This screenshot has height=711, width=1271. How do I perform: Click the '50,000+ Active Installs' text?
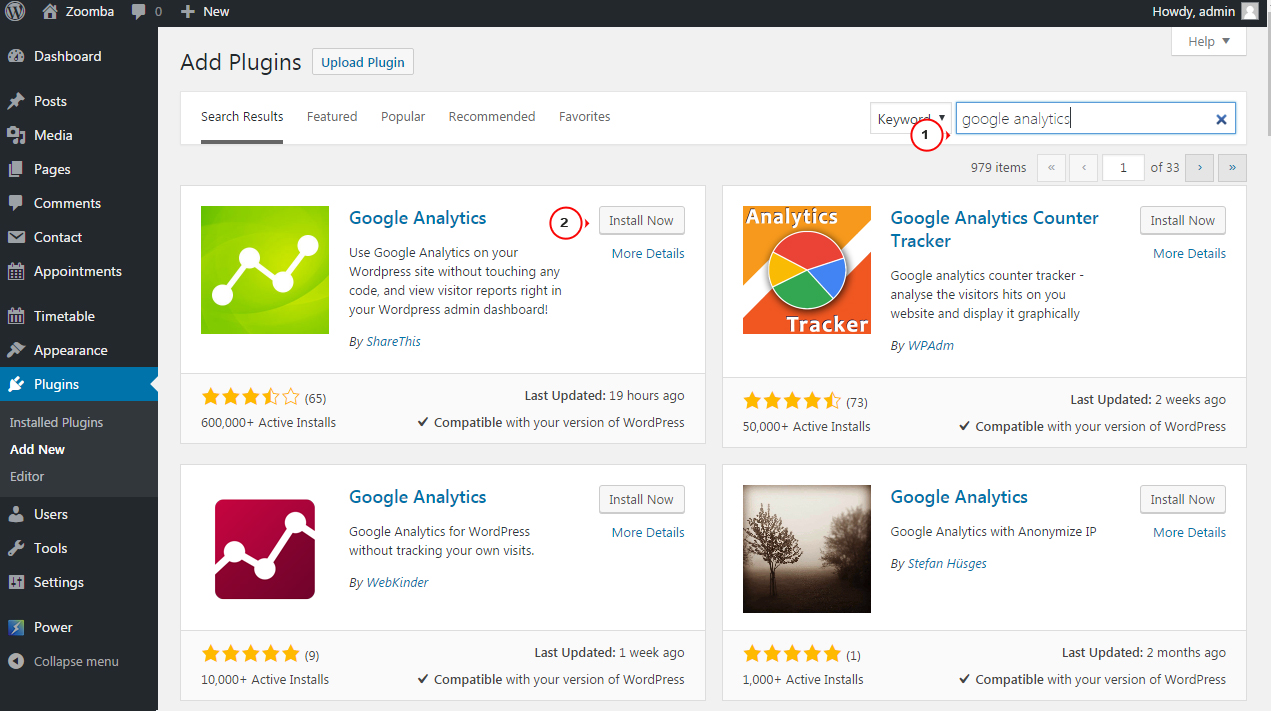807,426
